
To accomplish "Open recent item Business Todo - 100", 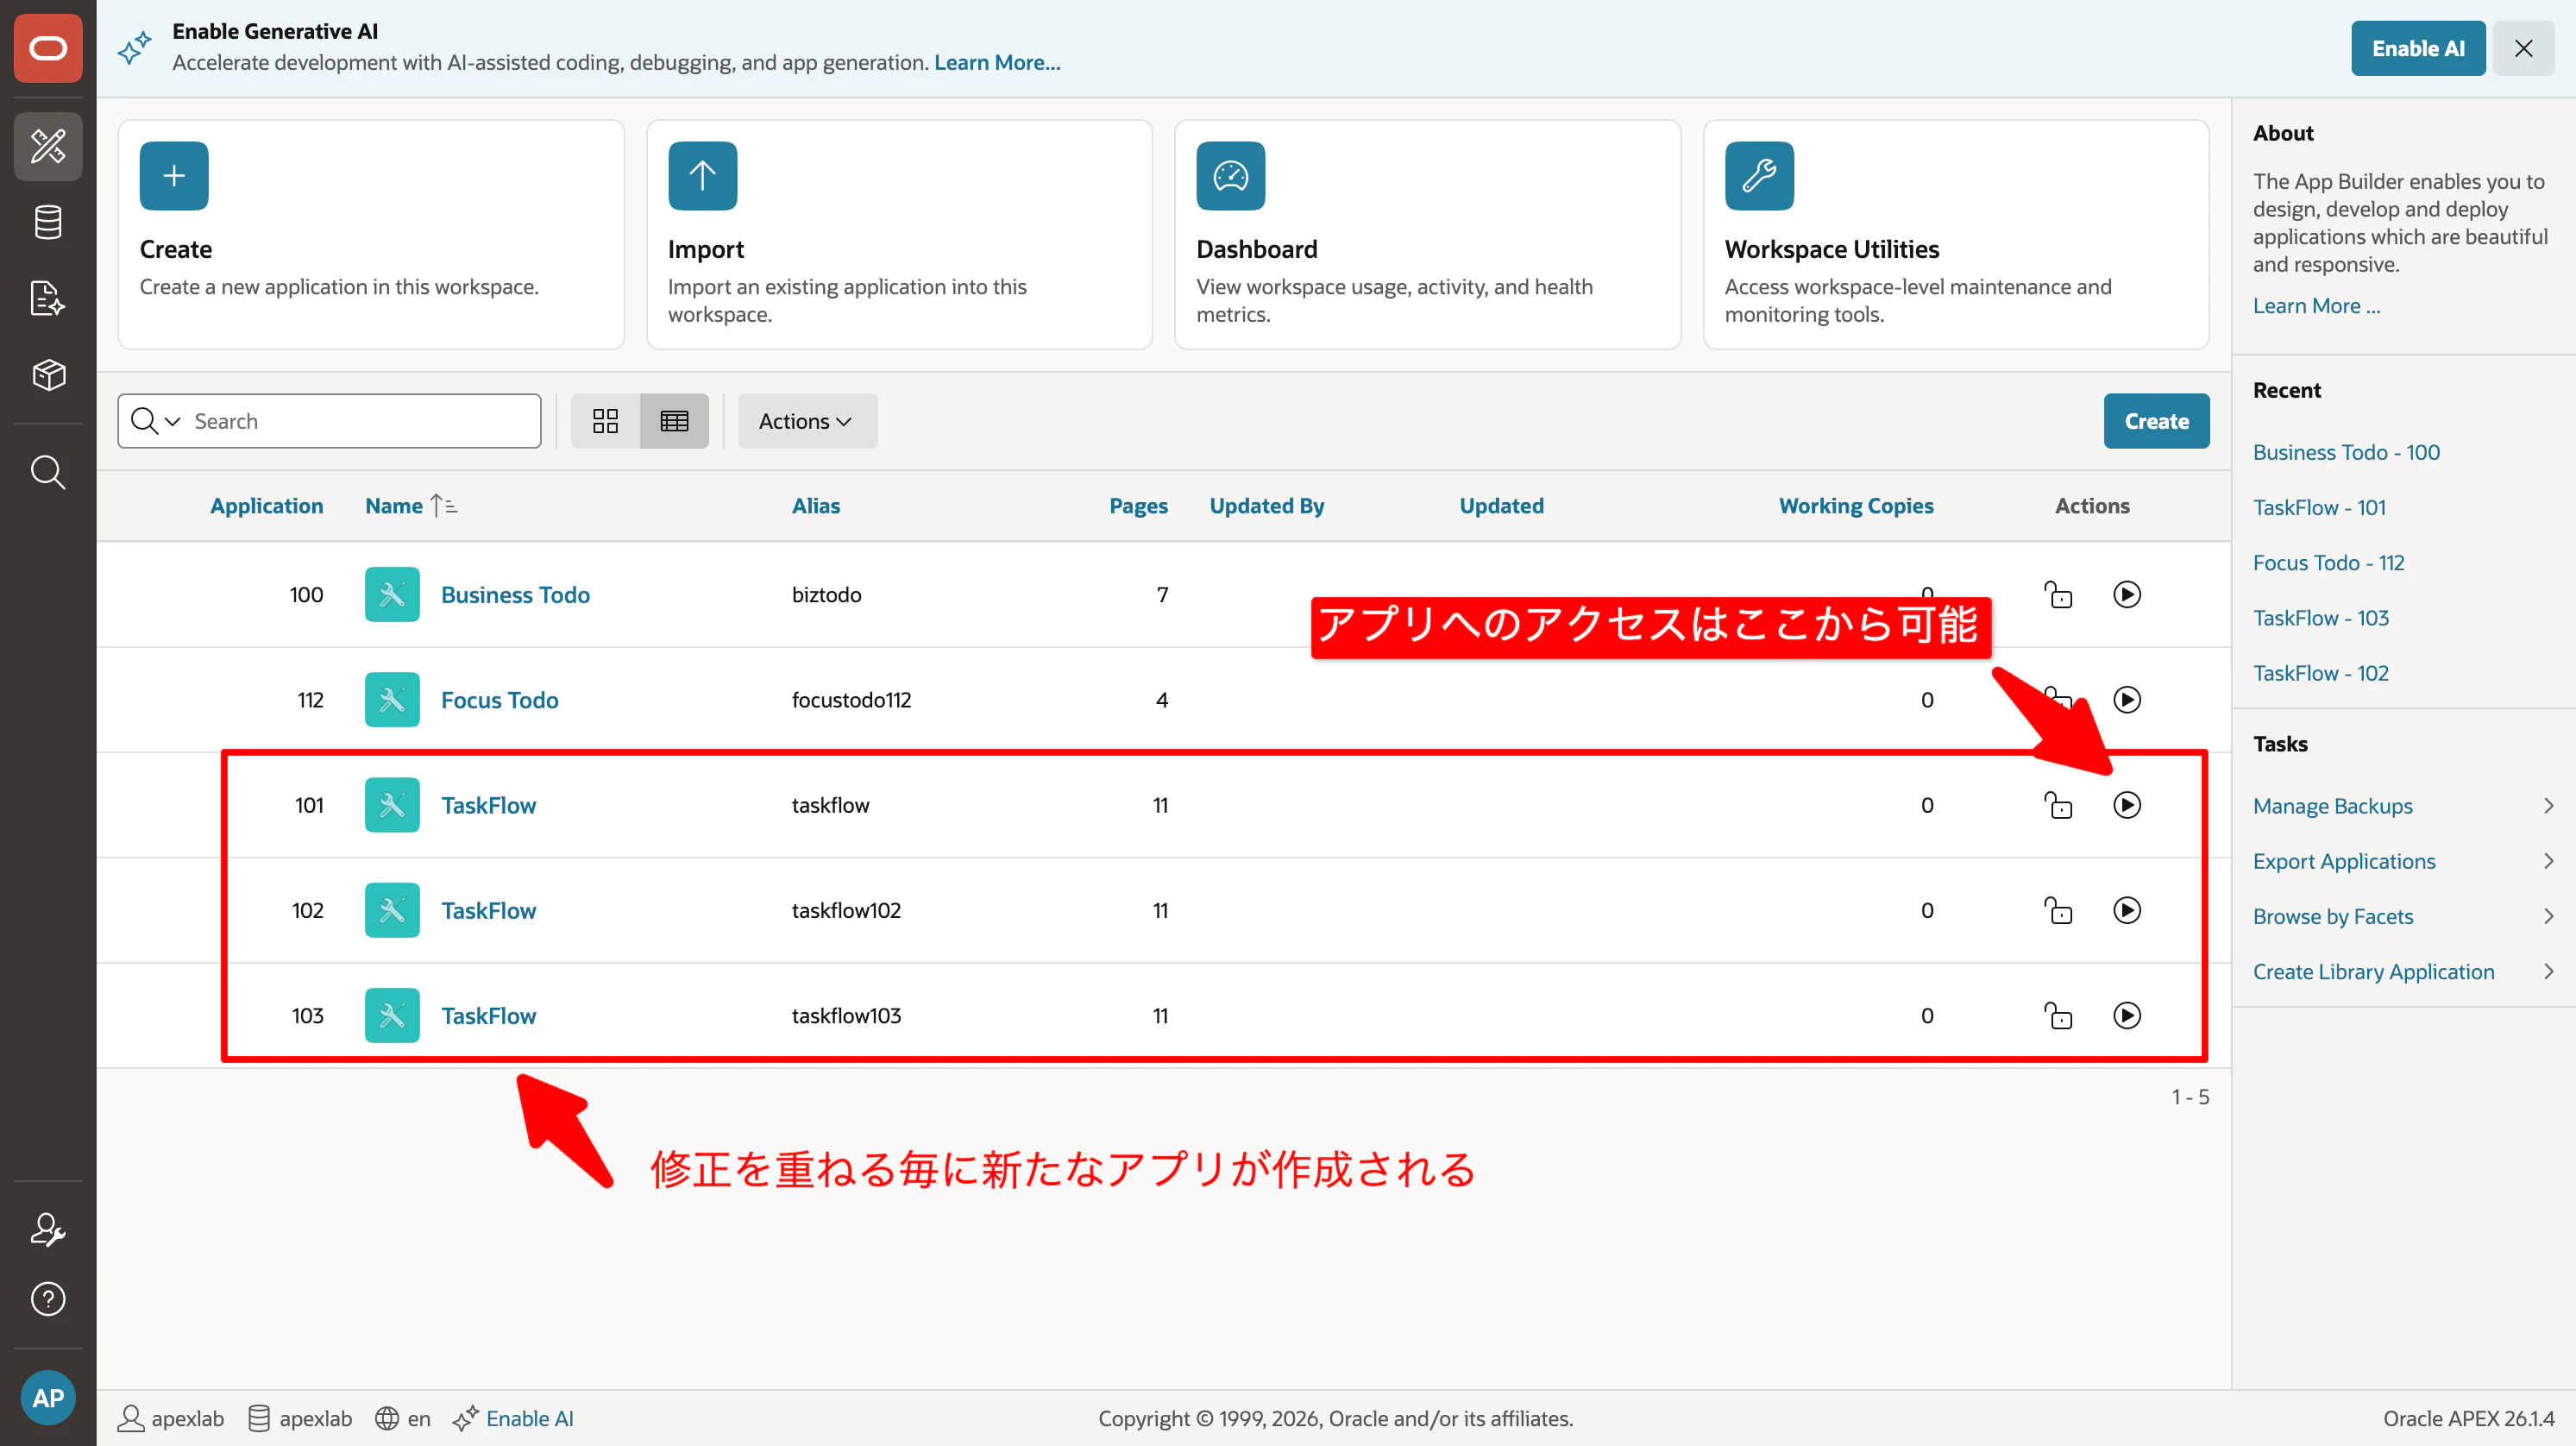I will tap(2346, 452).
